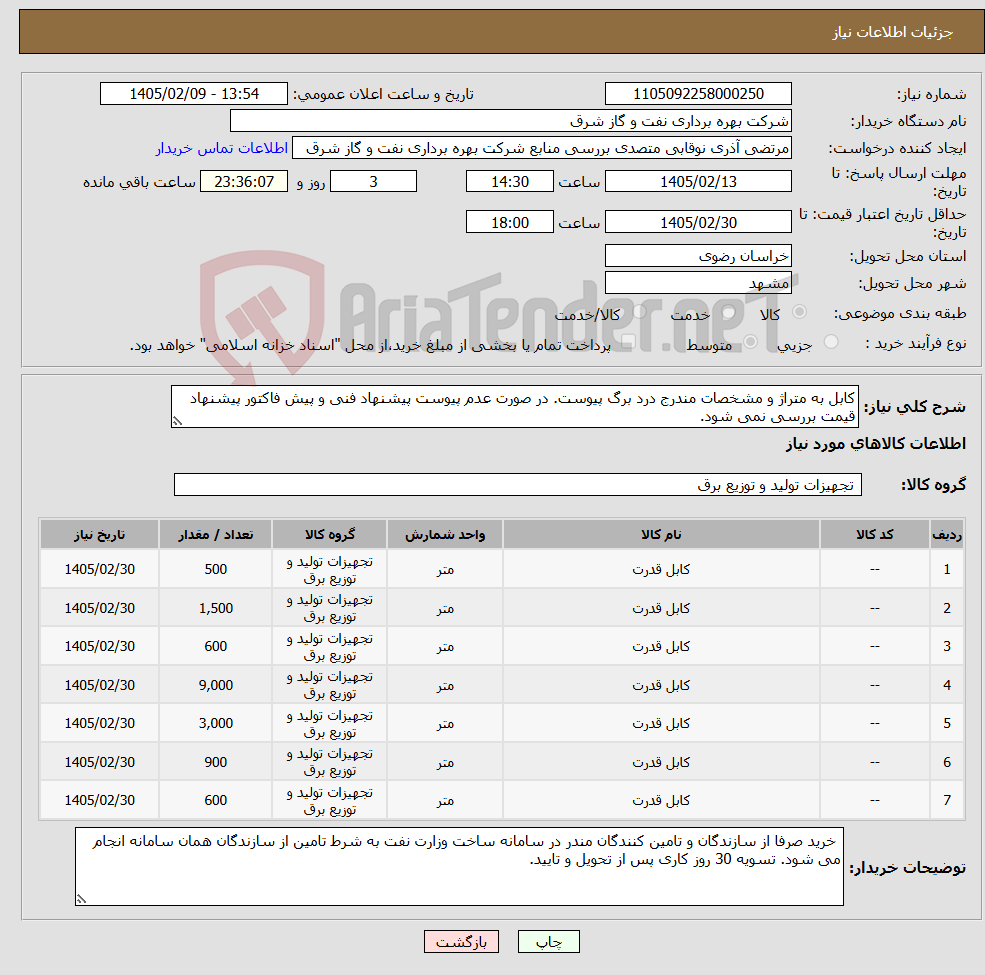Click the deadline time field 14:30

(509, 182)
